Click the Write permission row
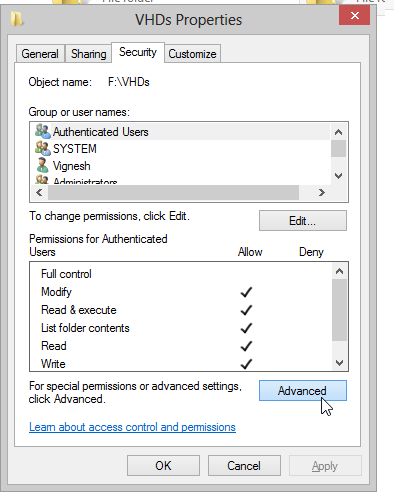The height and width of the screenshot is (504, 400). 181,363
